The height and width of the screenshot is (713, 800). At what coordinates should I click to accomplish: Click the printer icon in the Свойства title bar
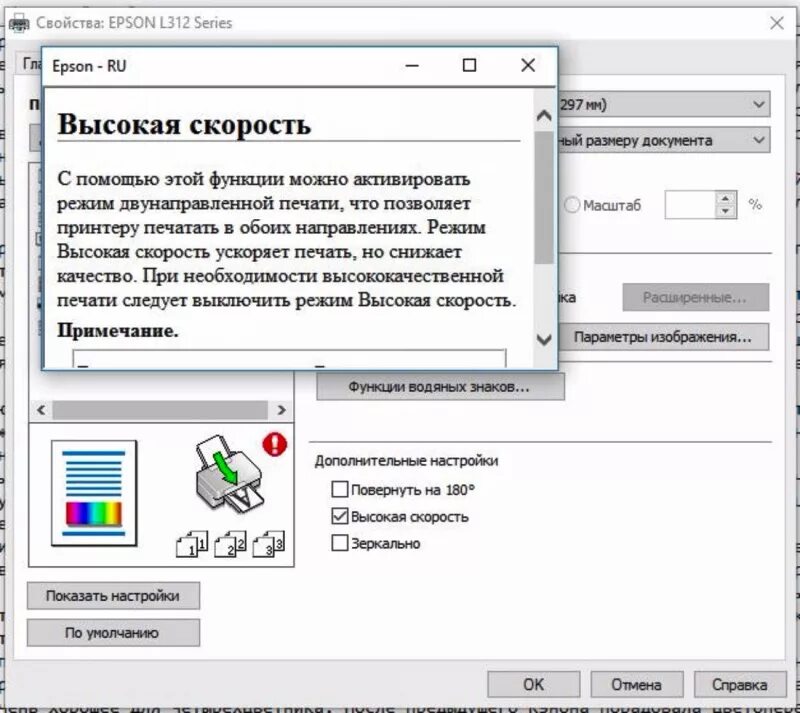(x=19, y=23)
